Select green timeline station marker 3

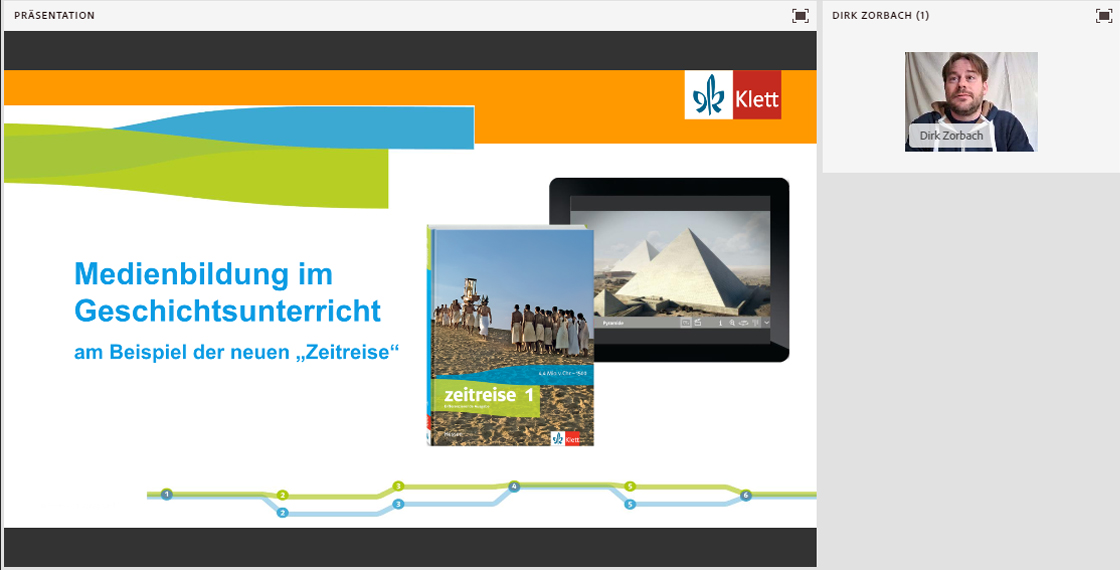[x=398, y=486]
